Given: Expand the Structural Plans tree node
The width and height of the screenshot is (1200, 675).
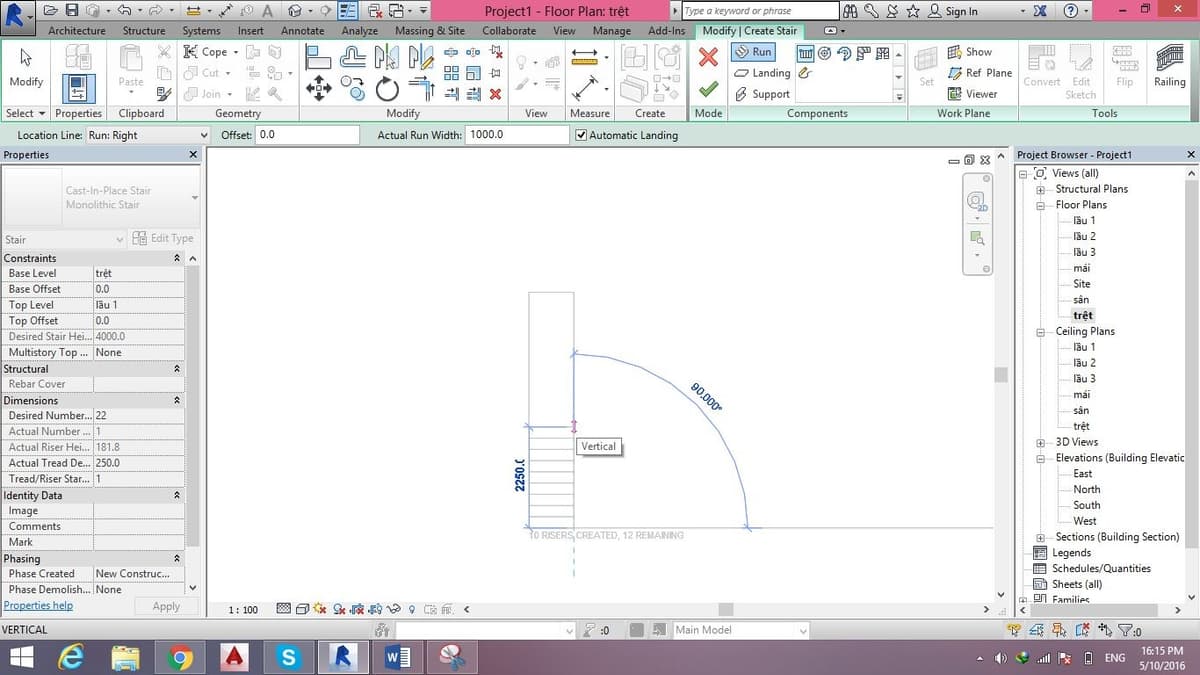Looking at the screenshot, I should pos(1040,189).
